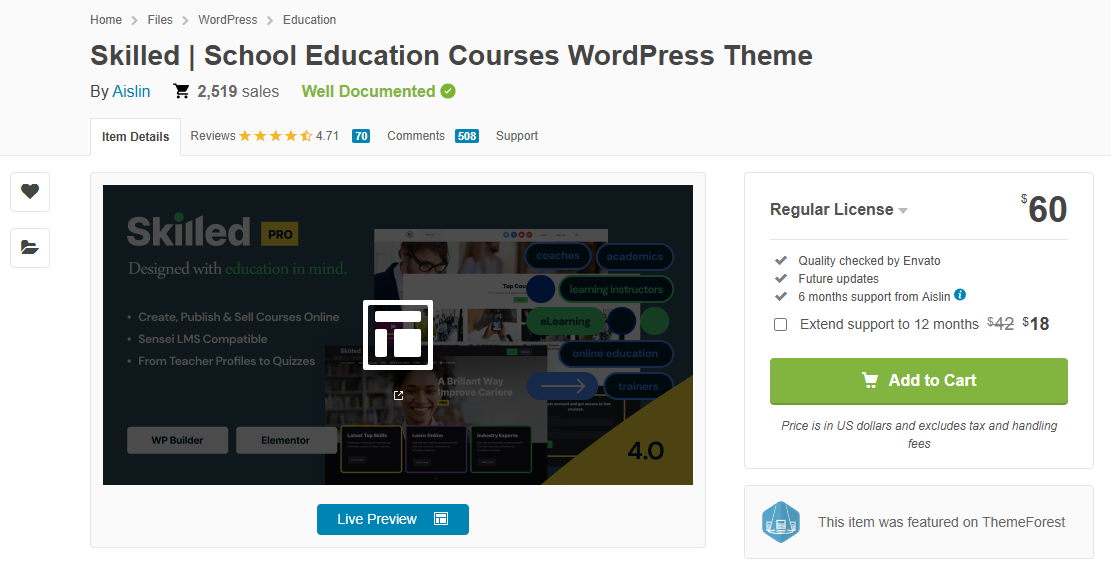
Task: Click the Well Documented green check badge
Action: (x=448, y=91)
